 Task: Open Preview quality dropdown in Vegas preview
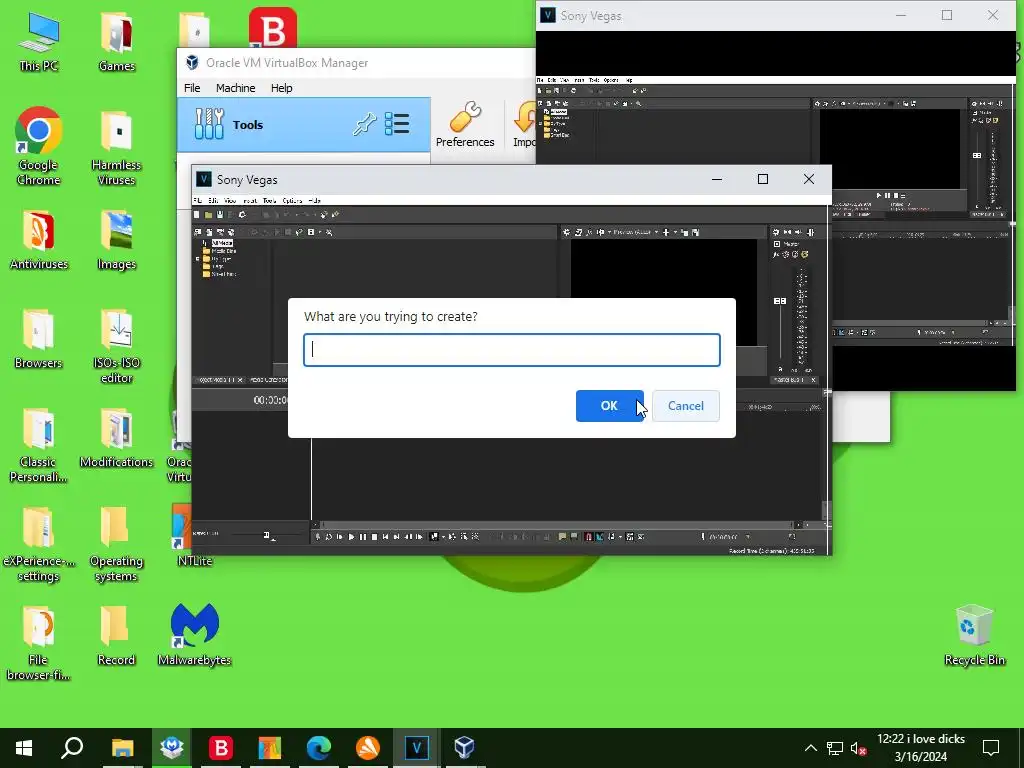coord(633,232)
